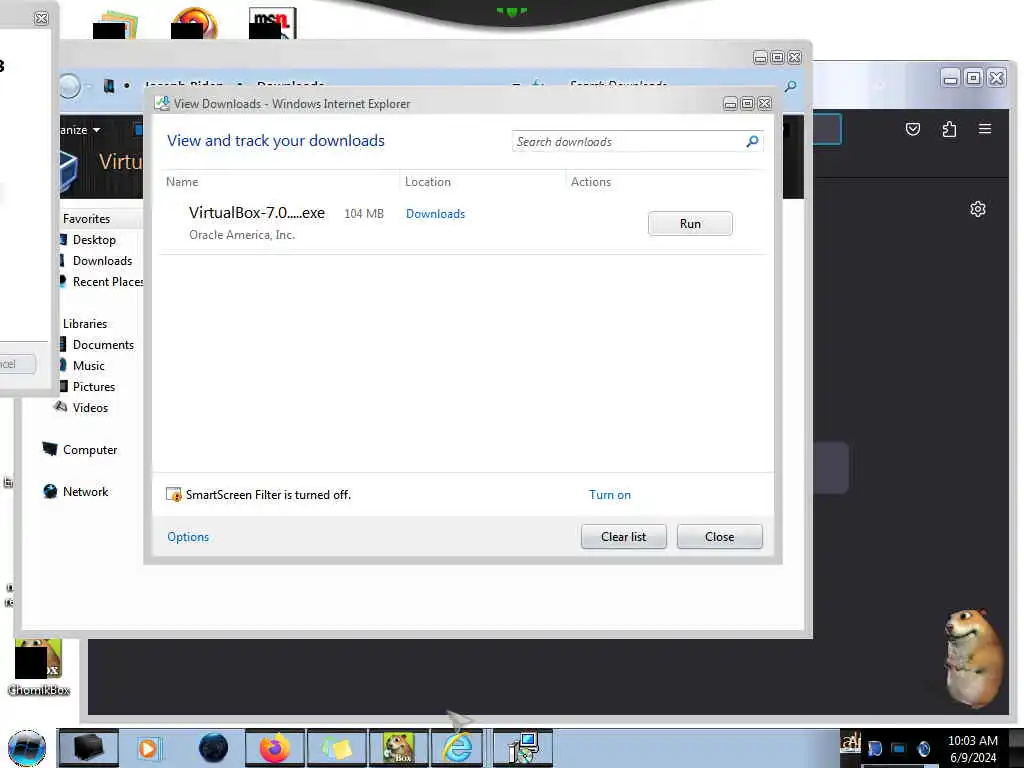Click Explorer's search magnifier icon
Image resolution: width=1024 pixels, height=768 pixels.
click(x=790, y=86)
